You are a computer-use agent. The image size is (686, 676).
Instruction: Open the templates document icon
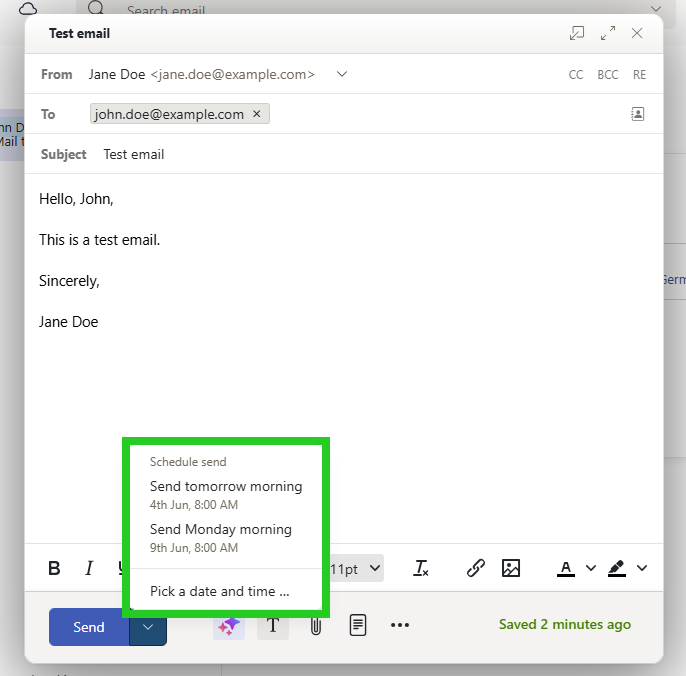tap(357, 626)
